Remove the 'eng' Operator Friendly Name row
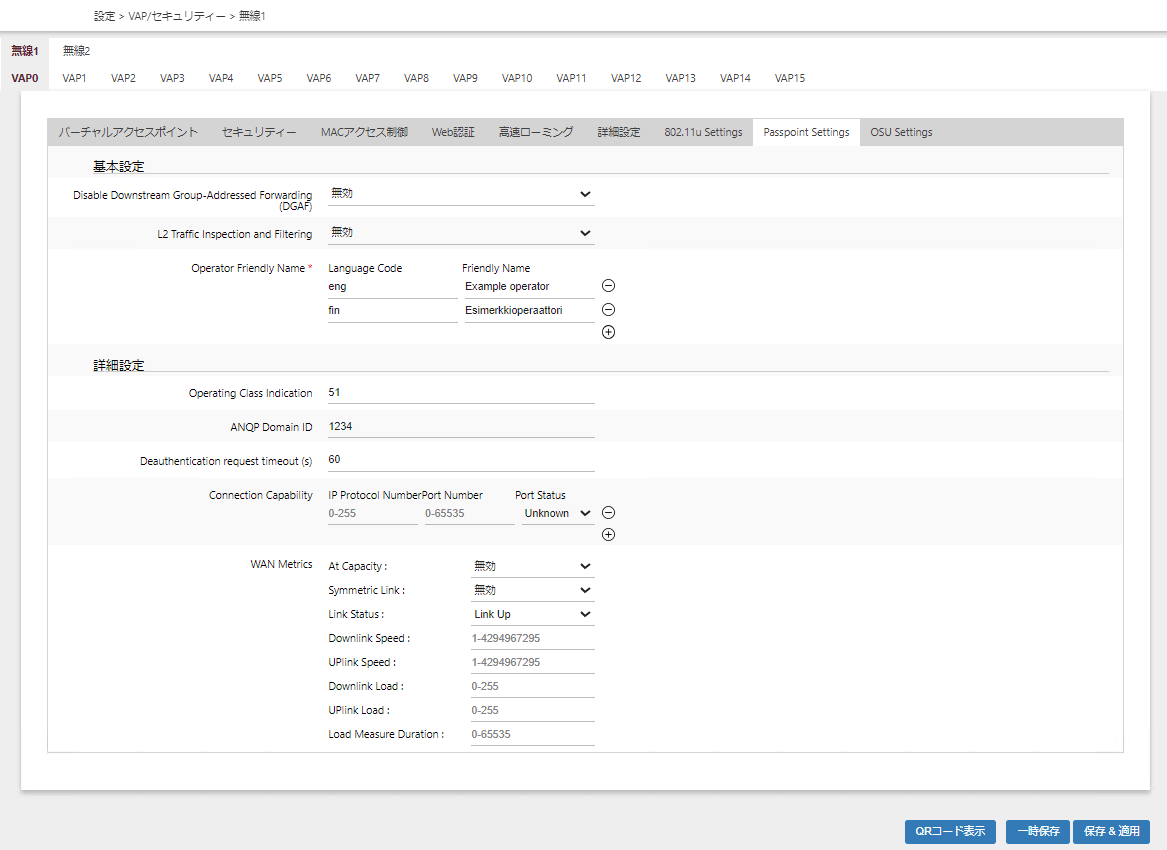 [x=608, y=286]
